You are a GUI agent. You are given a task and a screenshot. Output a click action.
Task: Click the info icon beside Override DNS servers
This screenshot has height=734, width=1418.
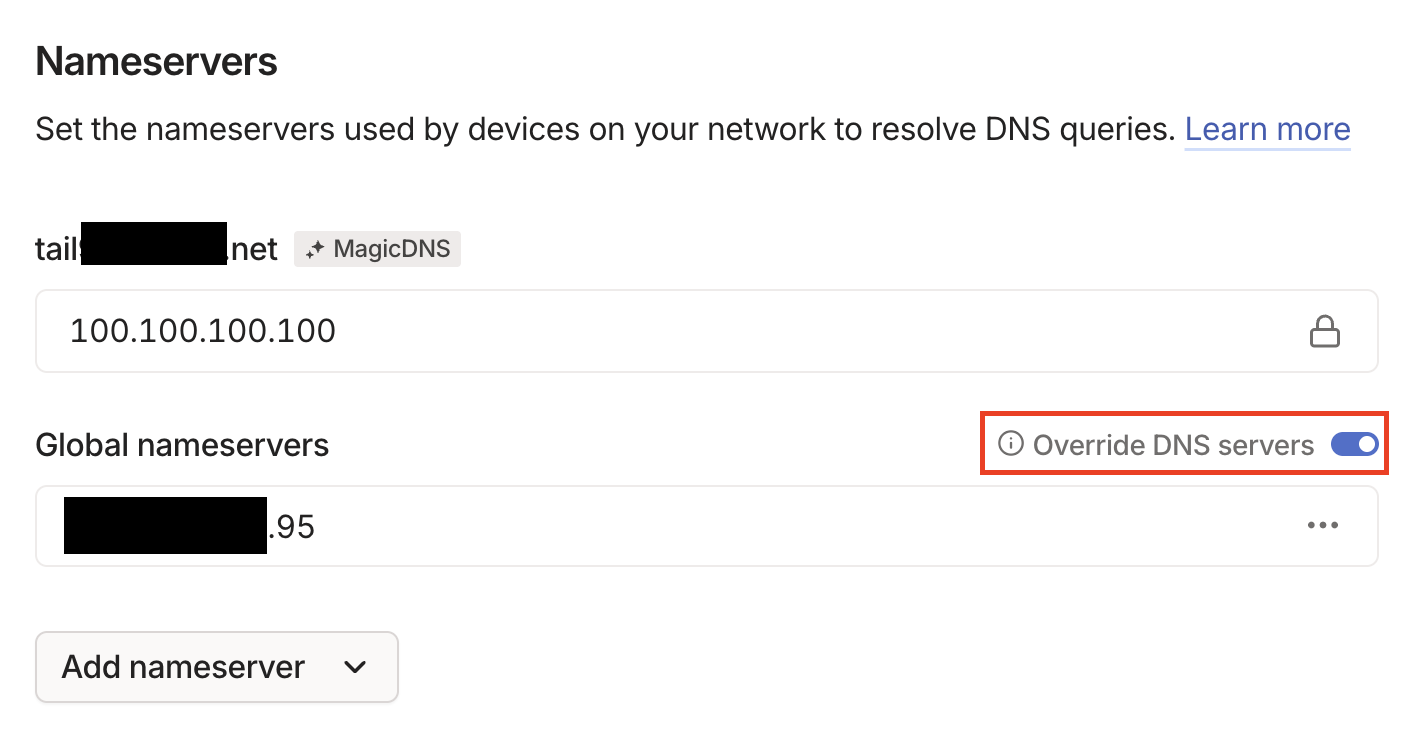pyautogui.click(x=1010, y=444)
